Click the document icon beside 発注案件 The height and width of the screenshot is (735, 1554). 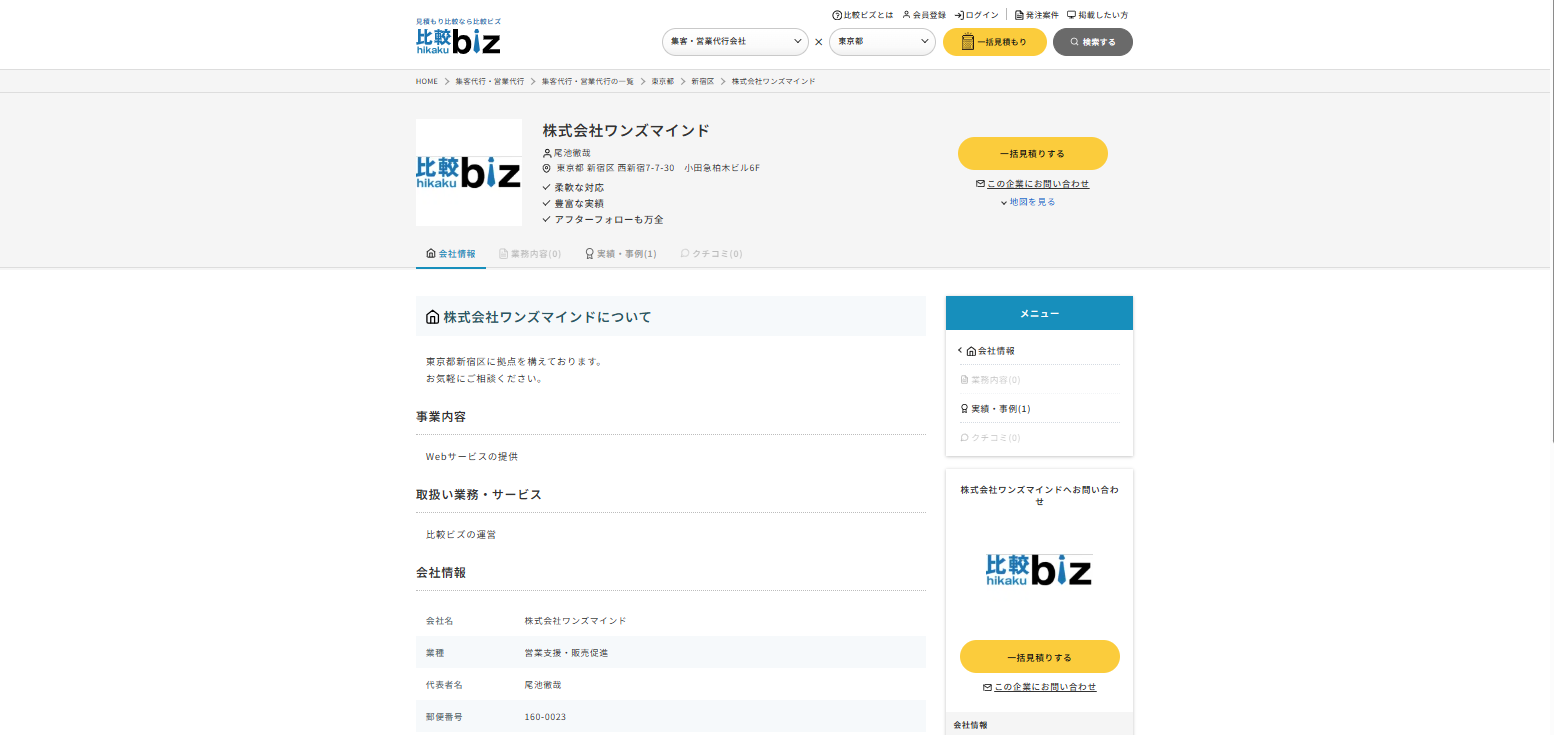(x=1019, y=15)
